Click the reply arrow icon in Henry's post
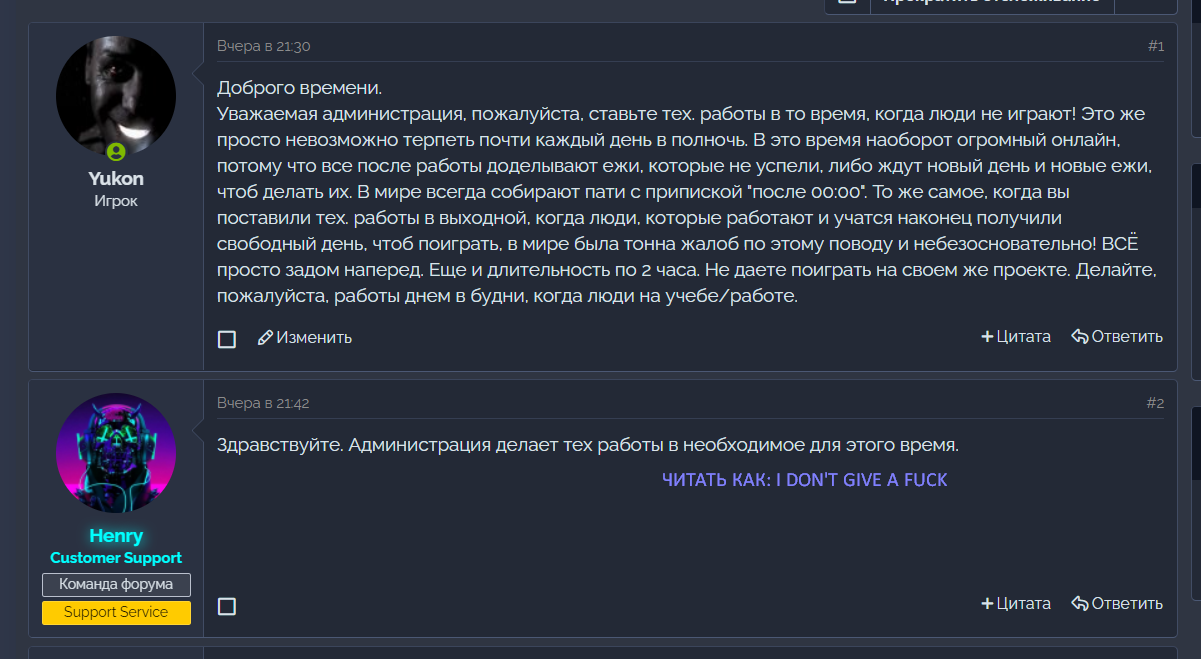Screen dimensions: 1201x659 tap(1079, 604)
